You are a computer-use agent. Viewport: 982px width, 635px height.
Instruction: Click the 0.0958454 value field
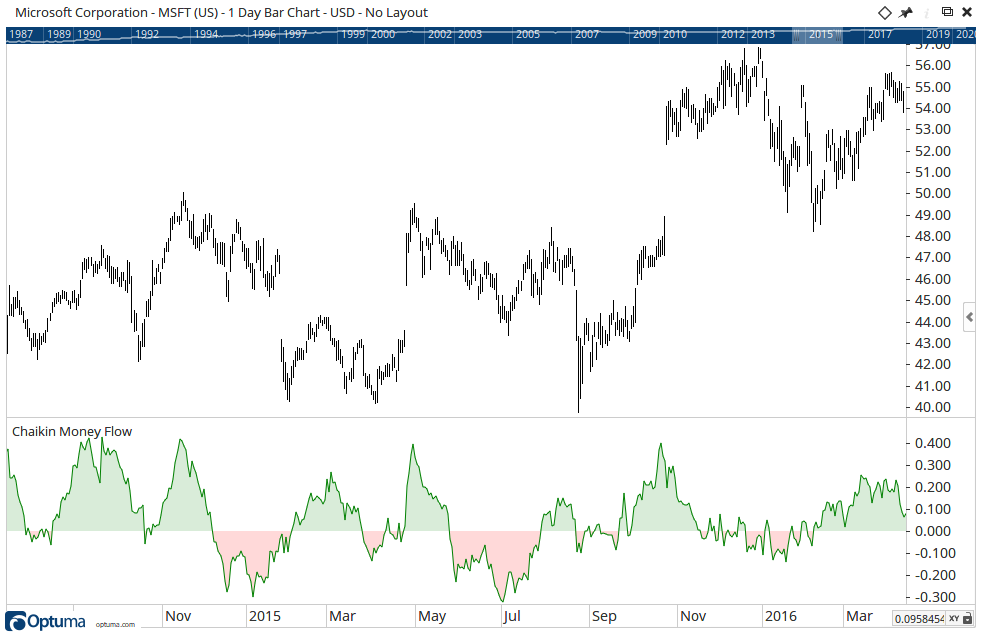point(919,619)
